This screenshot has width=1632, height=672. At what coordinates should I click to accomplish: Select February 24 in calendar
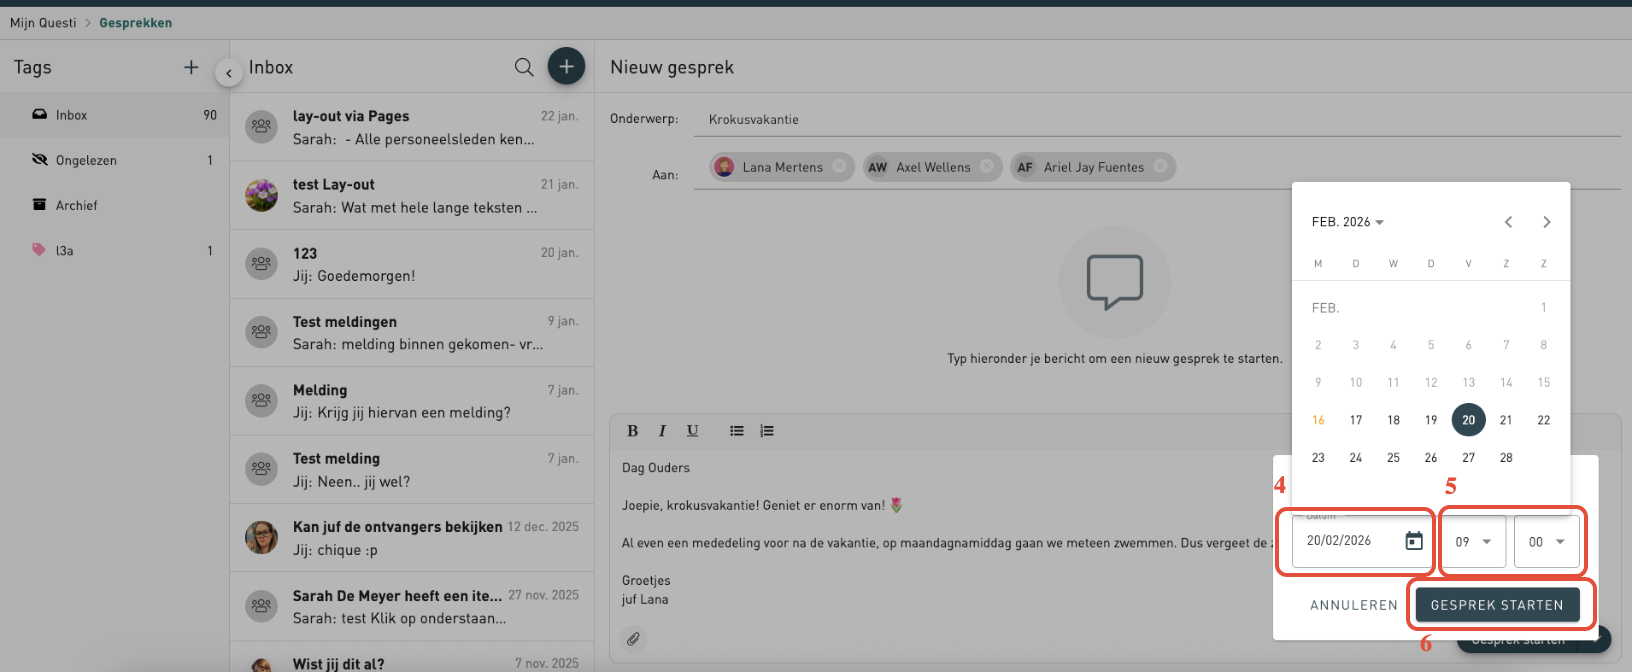(x=1356, y=458)
